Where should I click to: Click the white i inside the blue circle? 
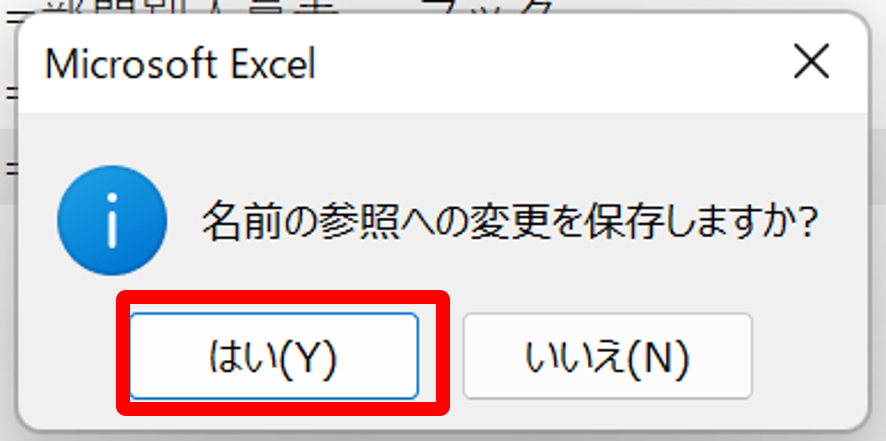click(x=112, y=220)
